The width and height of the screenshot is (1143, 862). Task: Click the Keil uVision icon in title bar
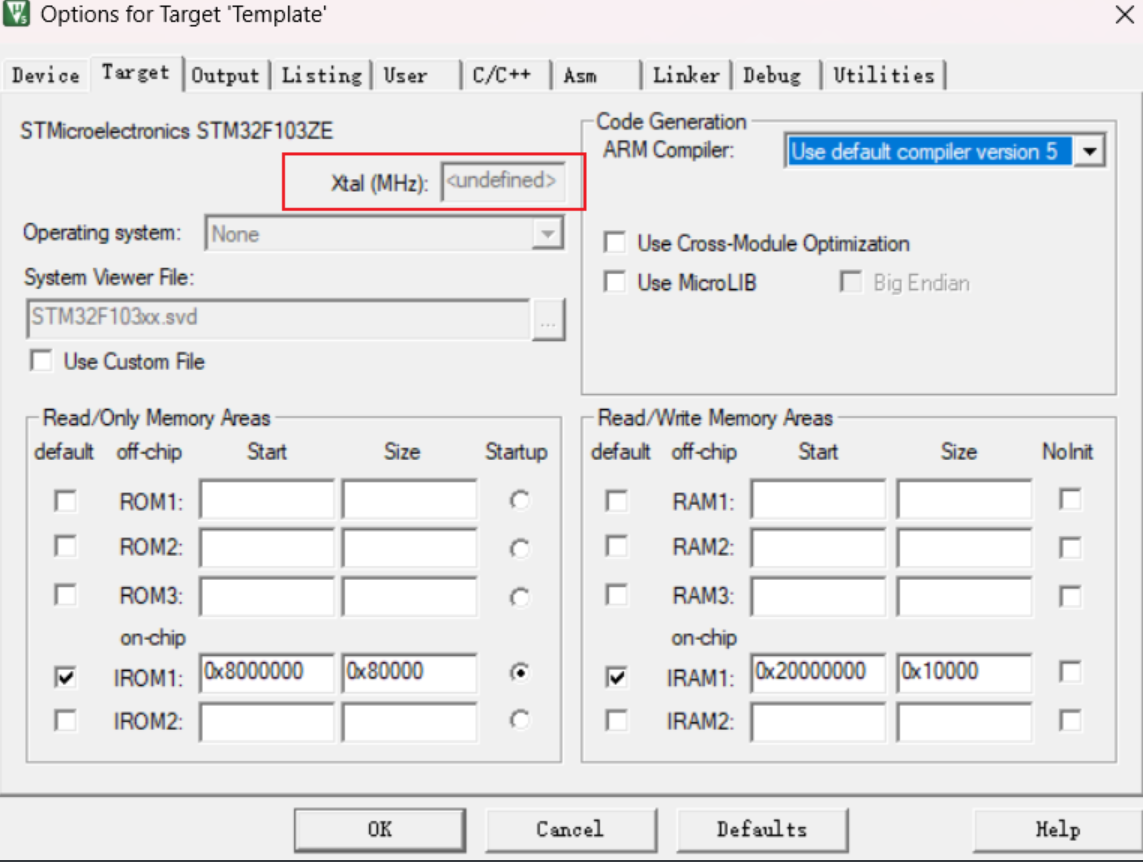click(x=15, y=13)
